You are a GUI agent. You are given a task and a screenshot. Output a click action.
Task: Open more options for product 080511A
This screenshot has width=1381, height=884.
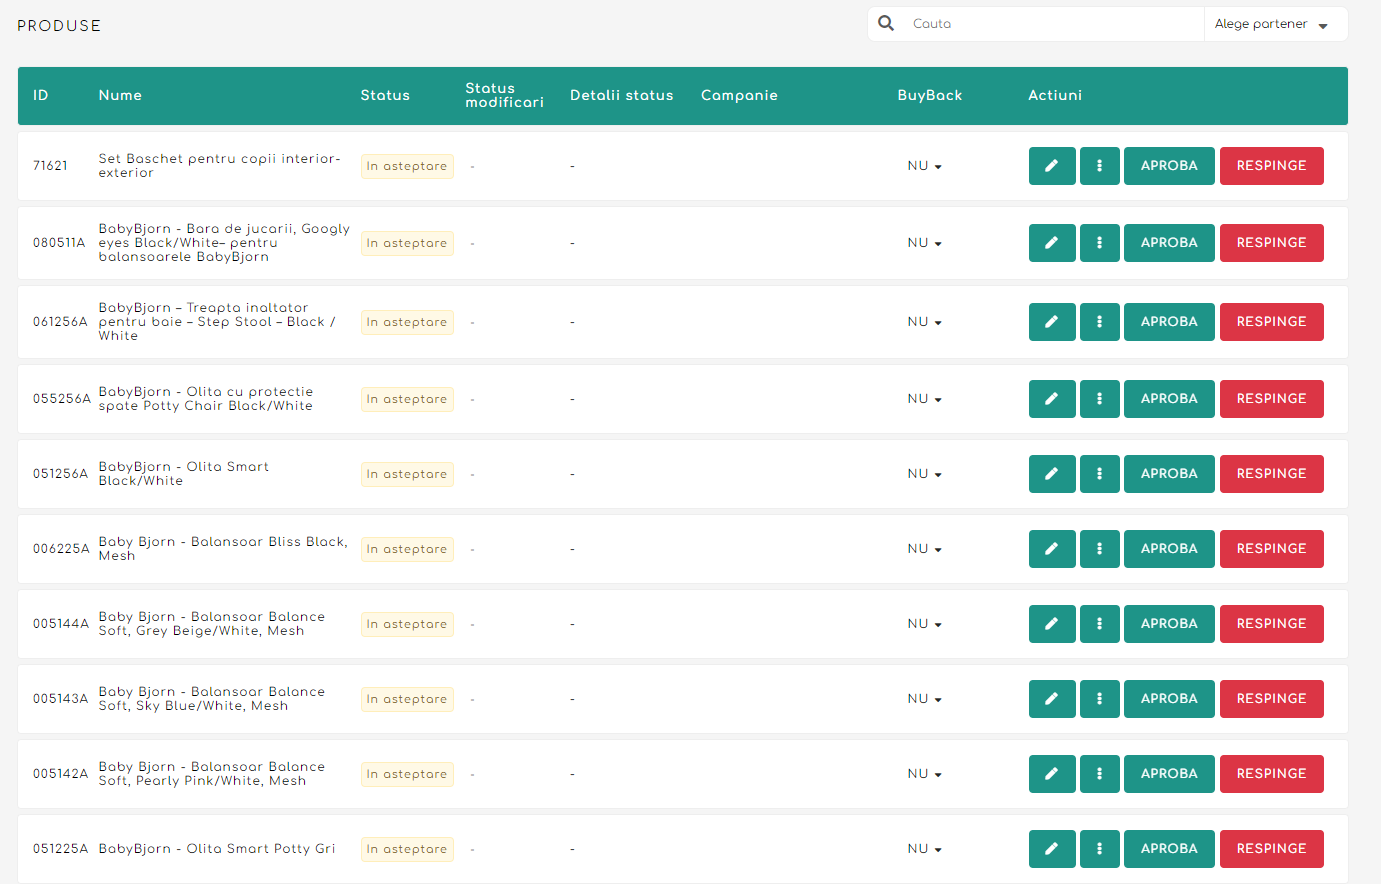[x=1099, y=243]
